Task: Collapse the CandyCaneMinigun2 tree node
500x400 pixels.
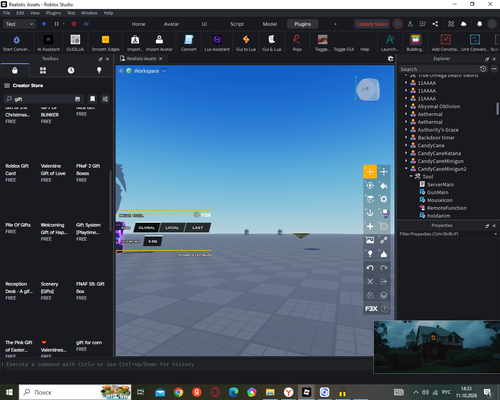Action: click(x=406, y=169)
